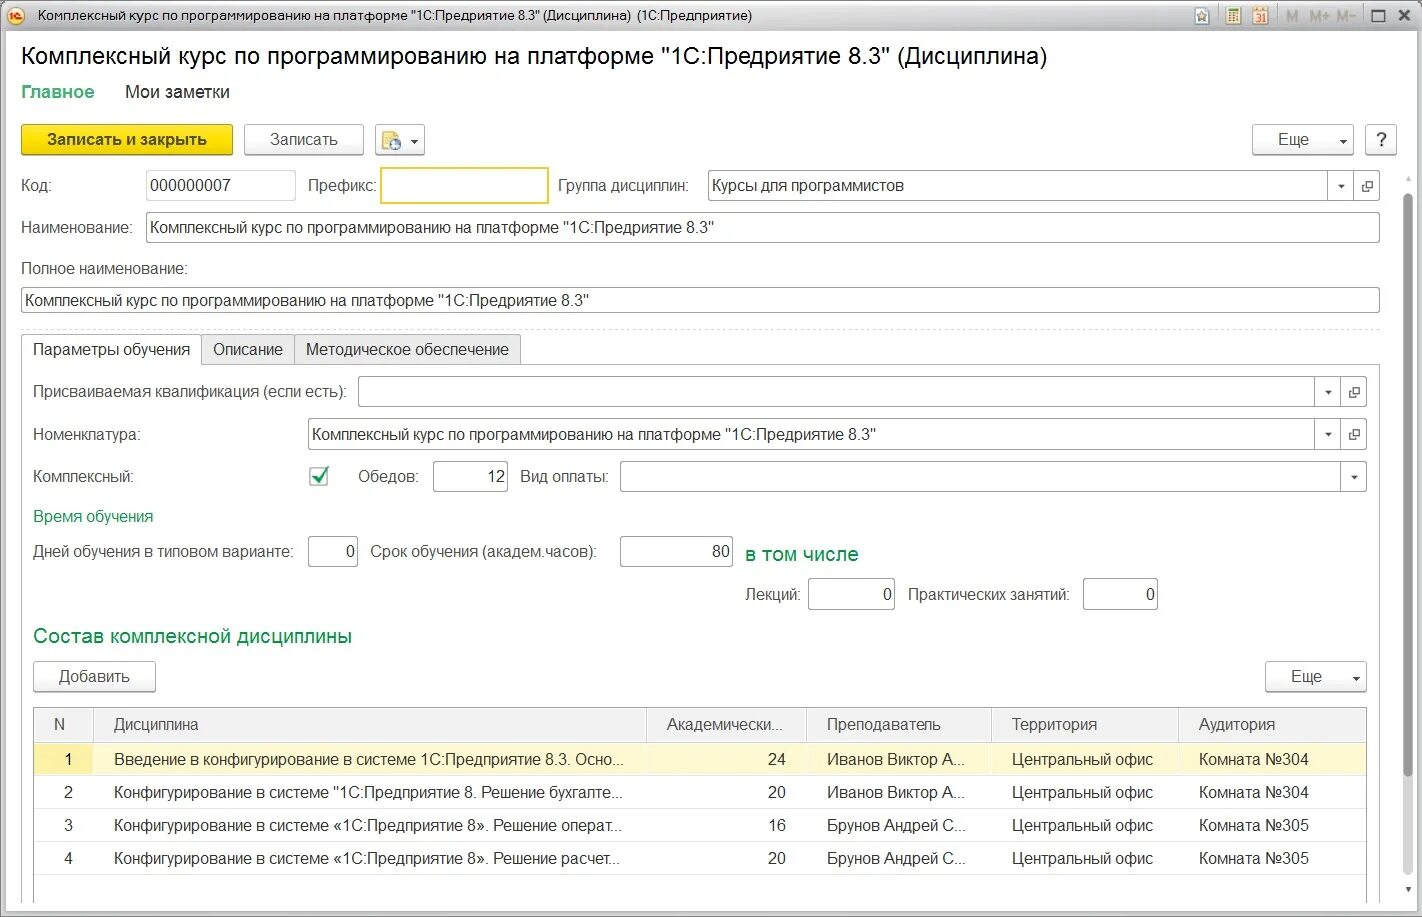Click the M- memory subtract button
This screenshot has width=1422, height=917.
tap(1346, 16)
